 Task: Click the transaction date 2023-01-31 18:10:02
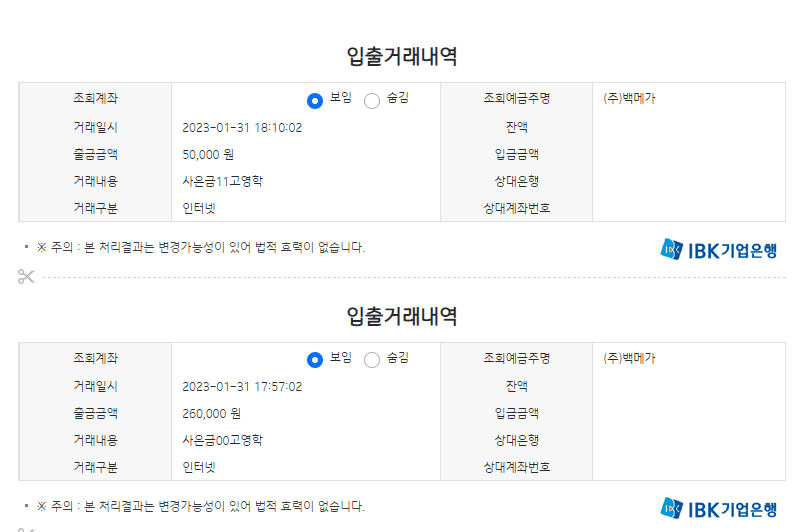242,127
